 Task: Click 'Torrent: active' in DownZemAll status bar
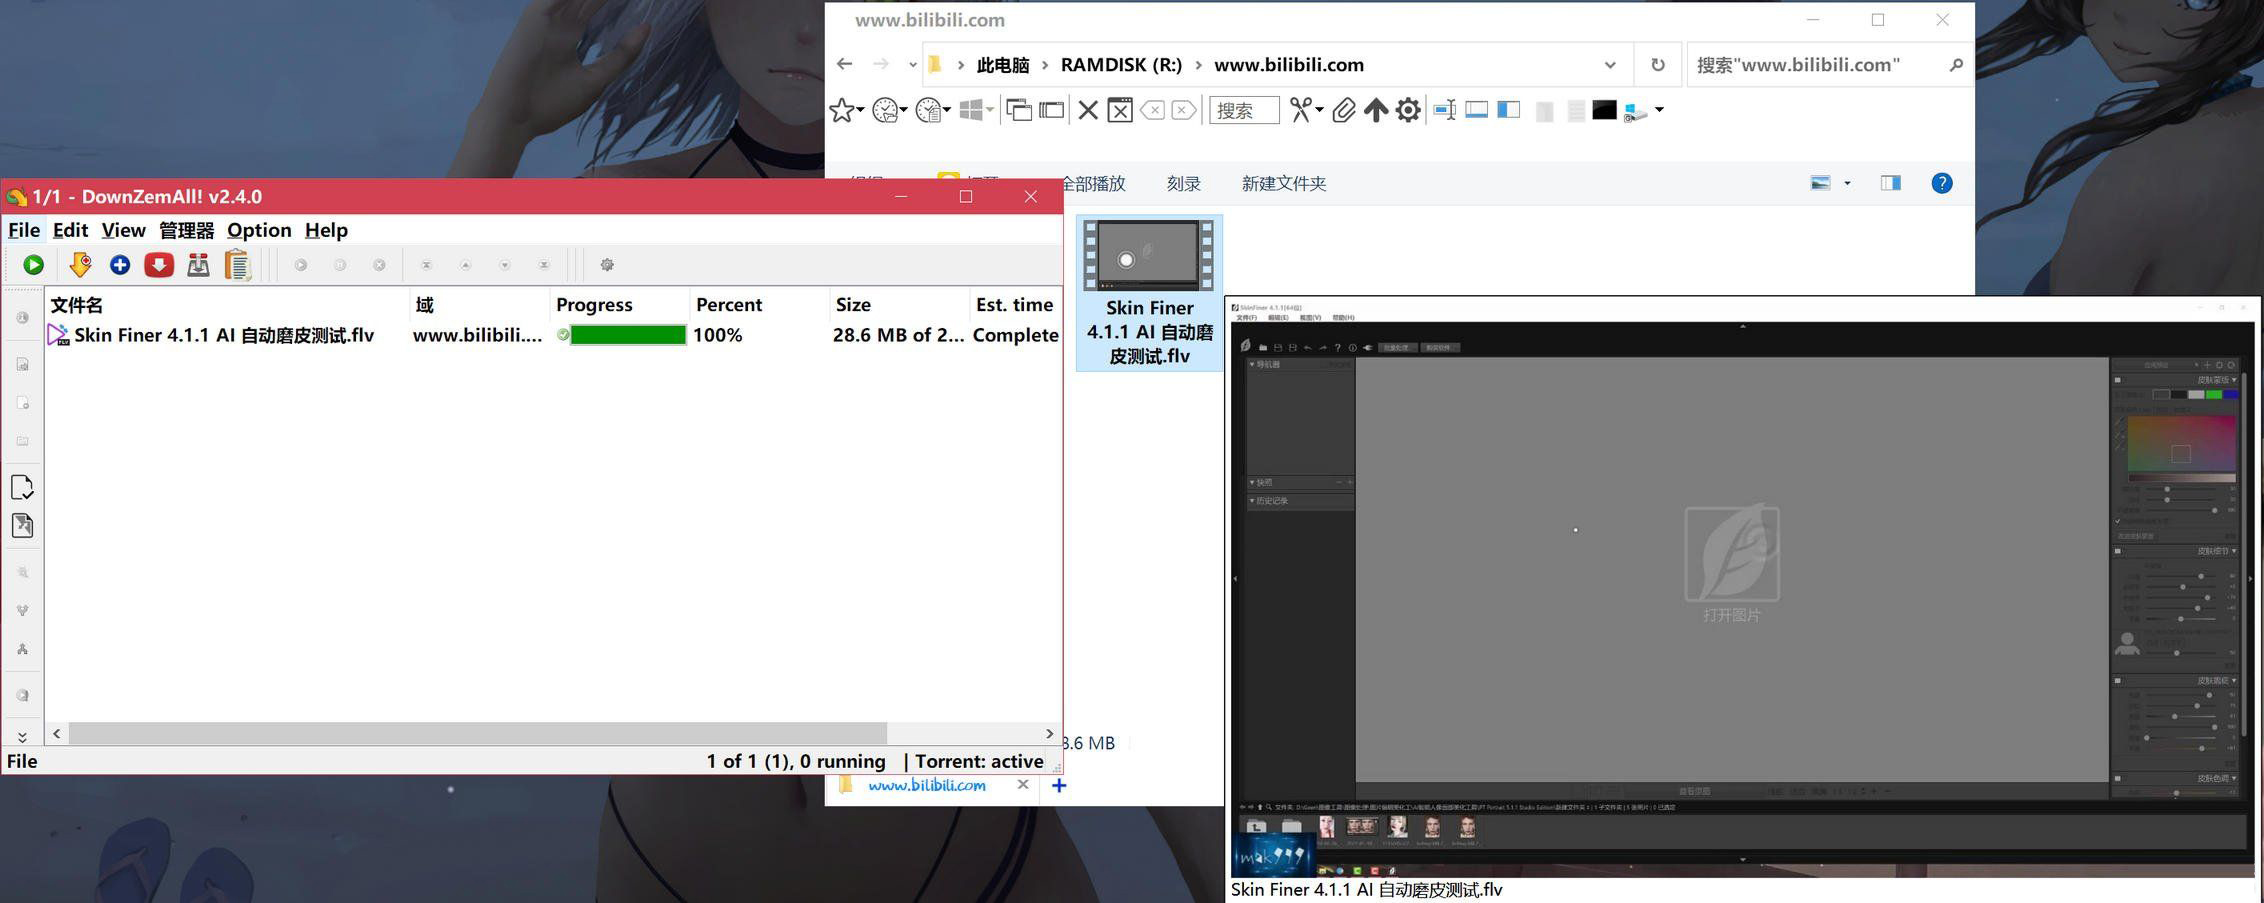click(979, 761)
